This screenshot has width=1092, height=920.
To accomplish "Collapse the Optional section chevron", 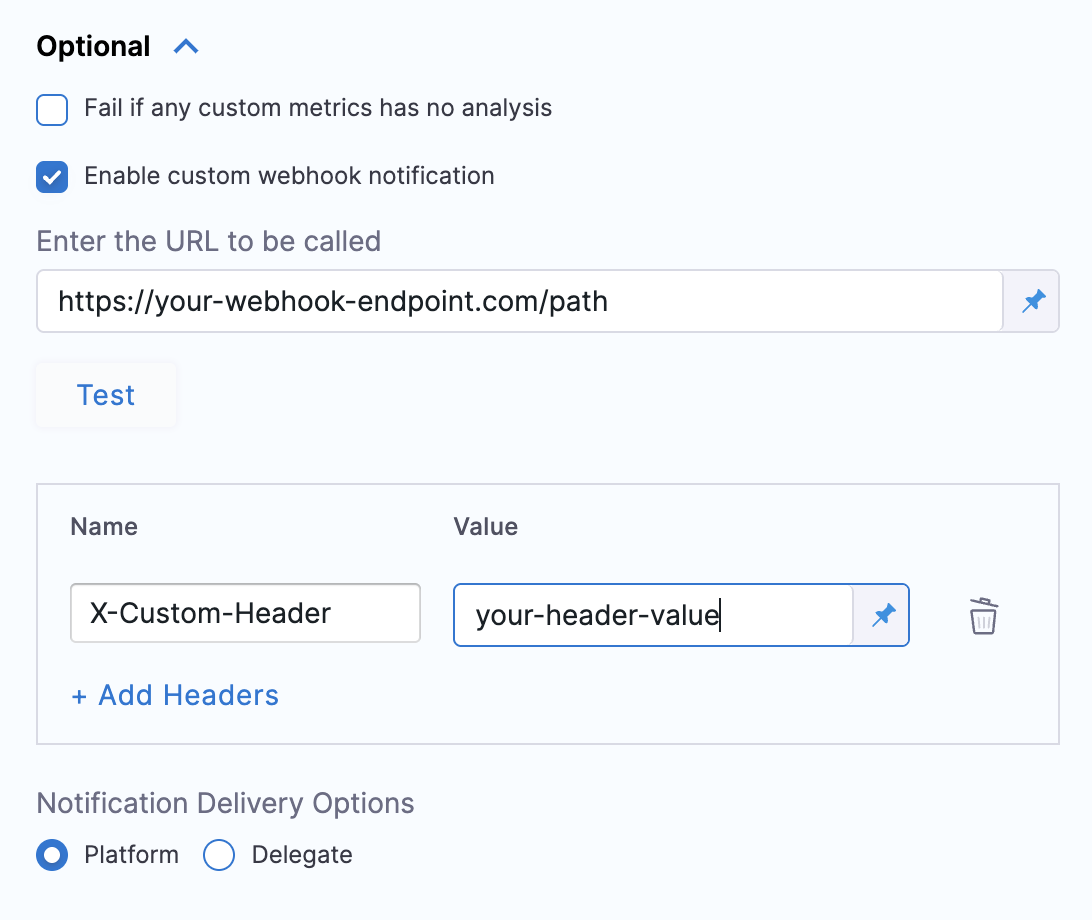I will pyautogui.click(x=186, y=46).
